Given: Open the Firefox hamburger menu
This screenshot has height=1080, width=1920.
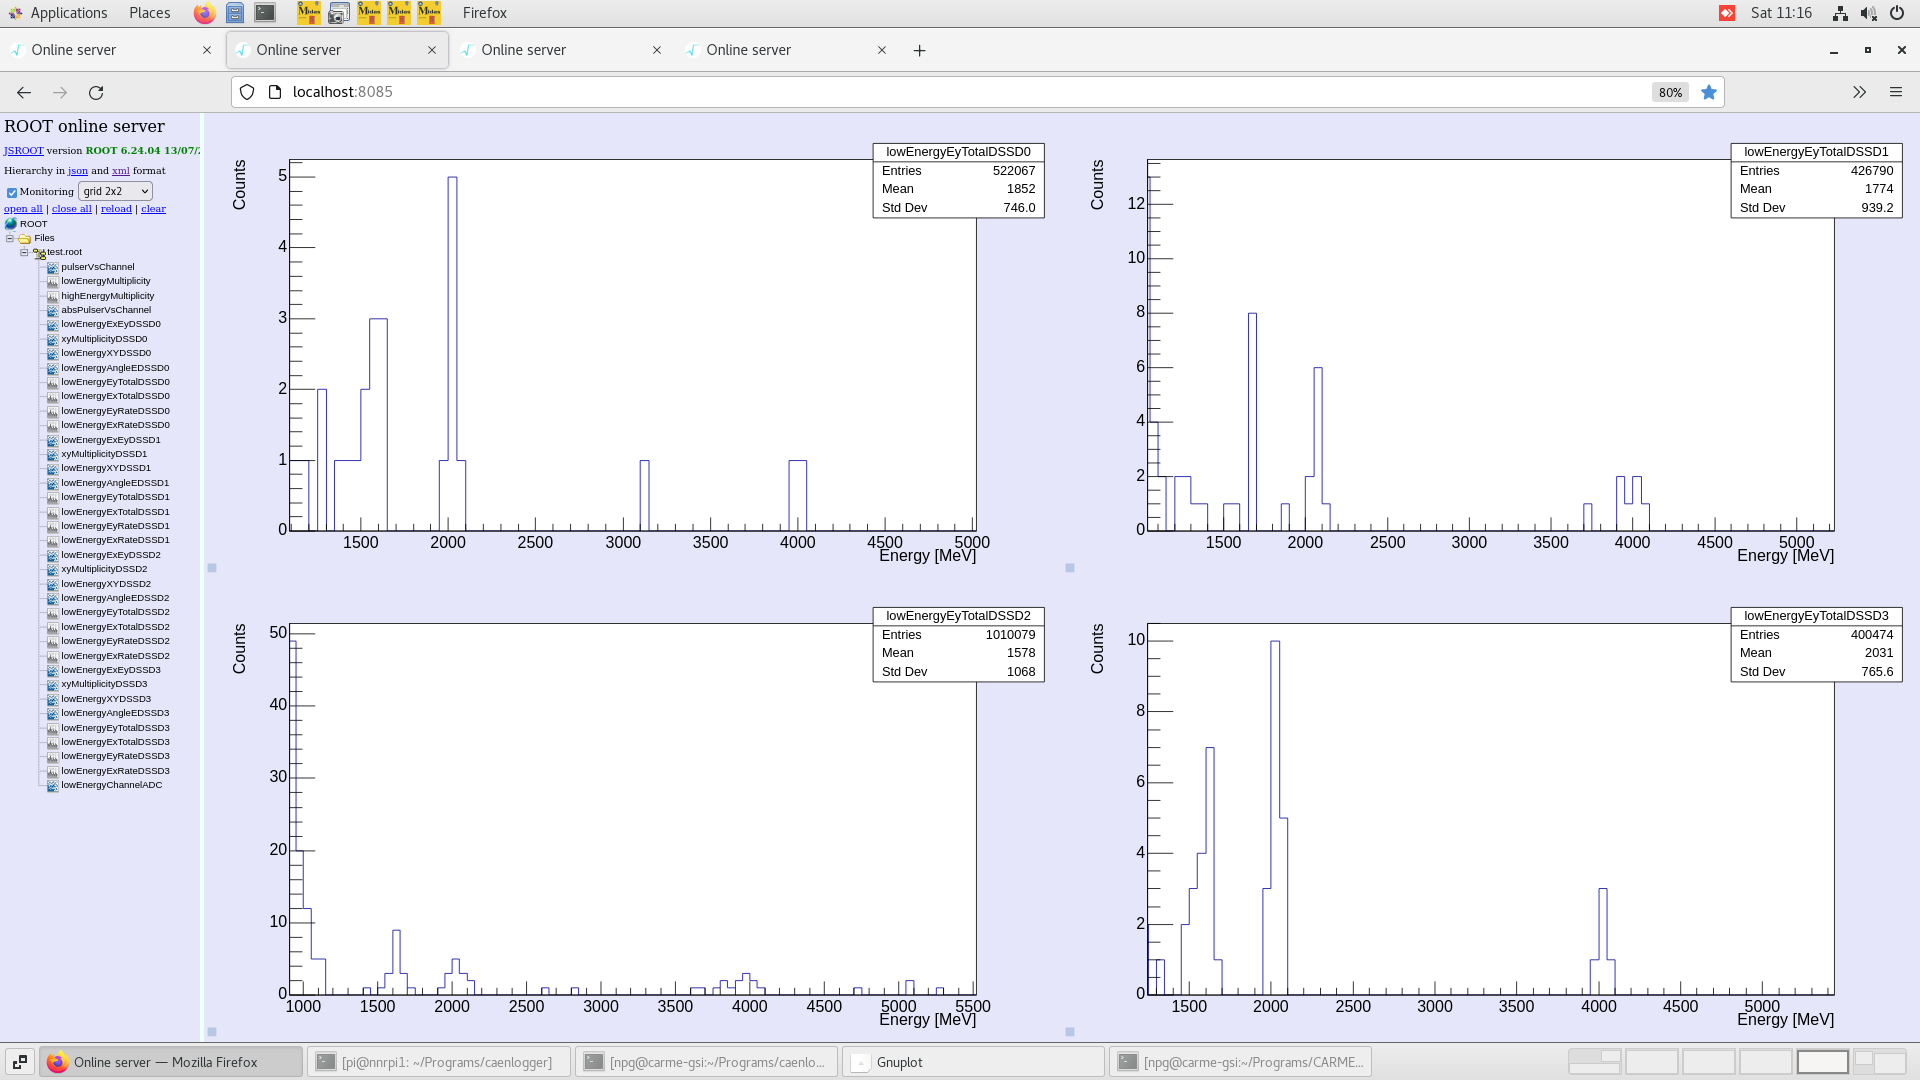Looking at the screenshot, I should 1895,92.
